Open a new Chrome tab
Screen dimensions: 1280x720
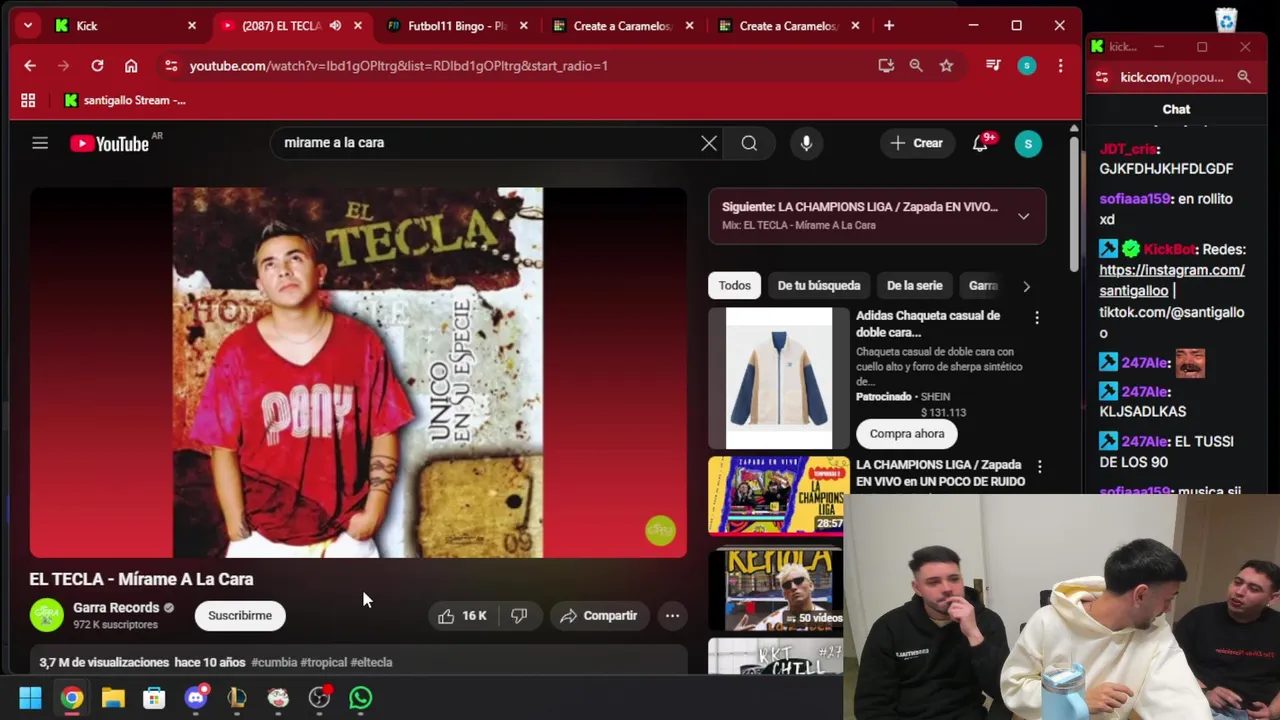(x=889, y=26)
